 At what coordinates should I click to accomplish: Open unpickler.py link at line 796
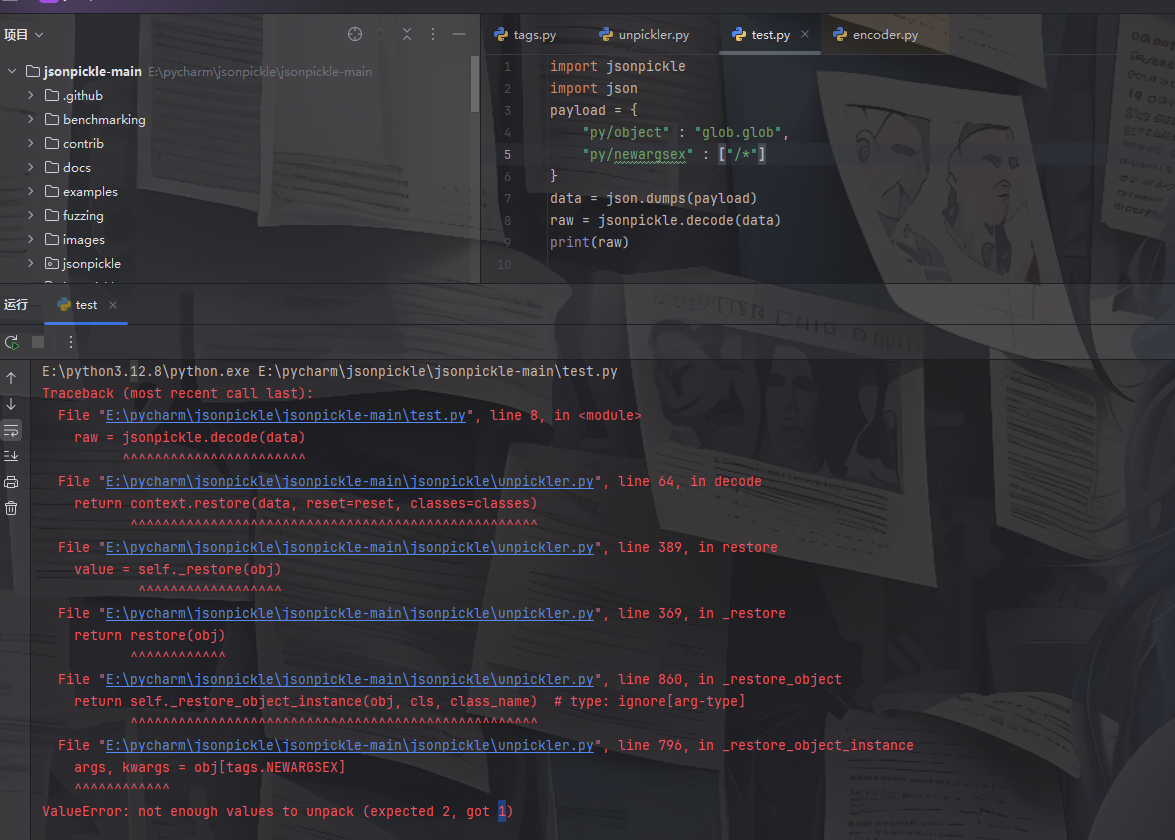pos(350,745)
